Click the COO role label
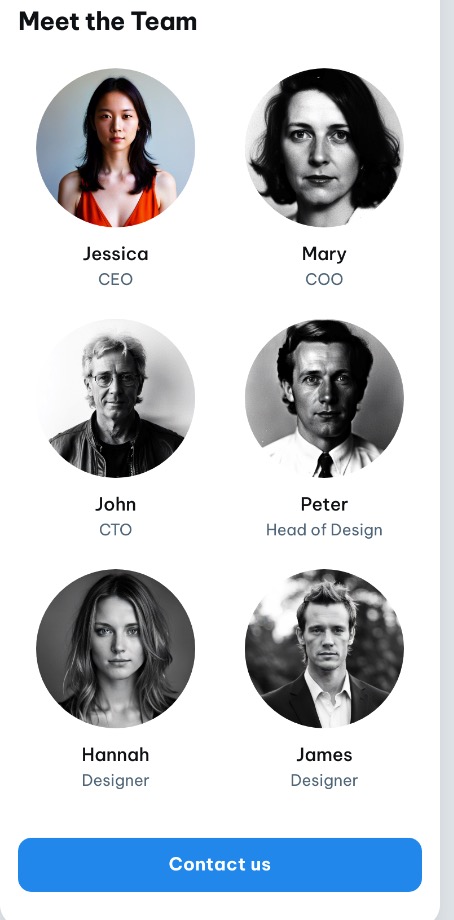Viewport: 454px width, 920px height. click(324, 279)
